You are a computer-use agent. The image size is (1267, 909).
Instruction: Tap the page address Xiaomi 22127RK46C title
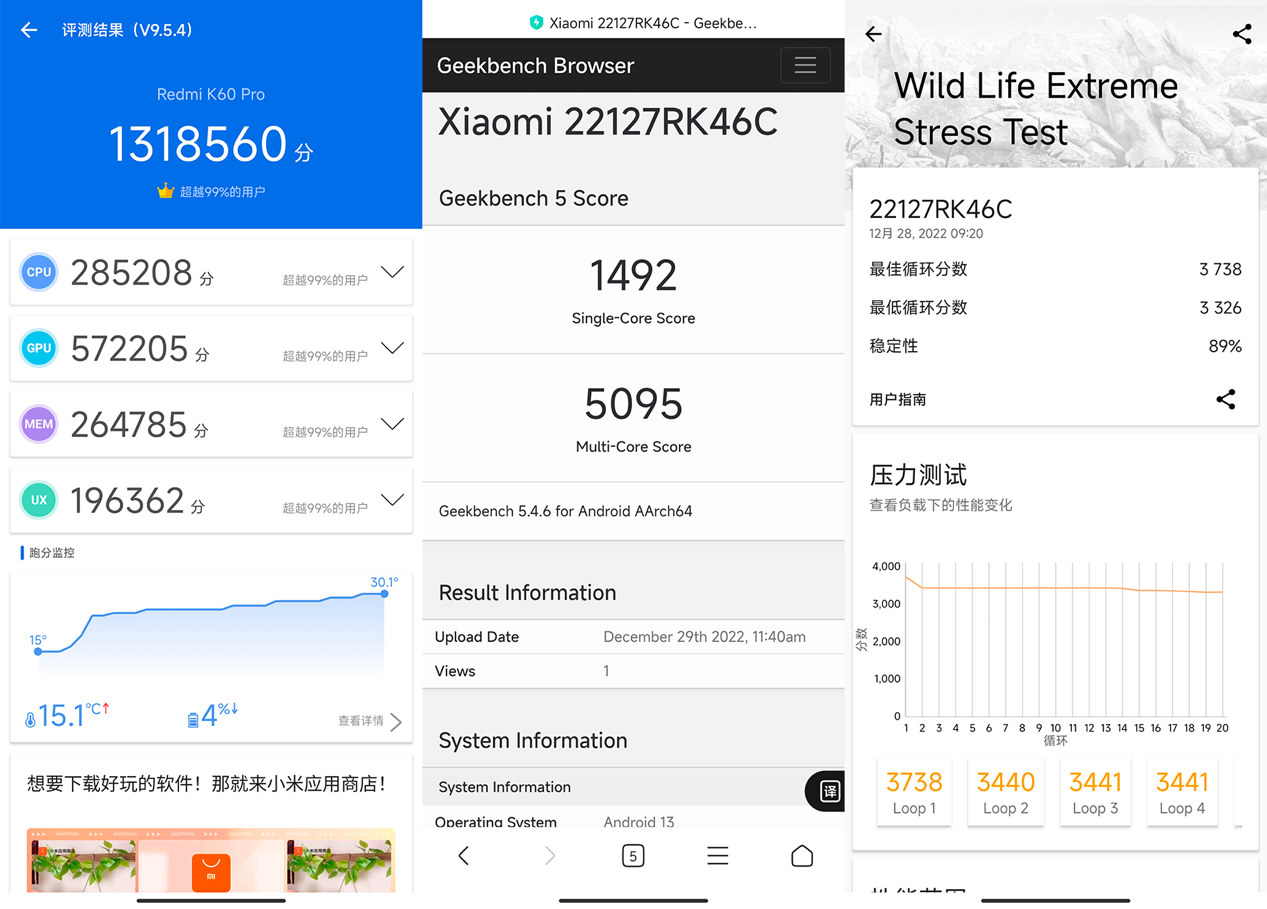coord(653,22)
